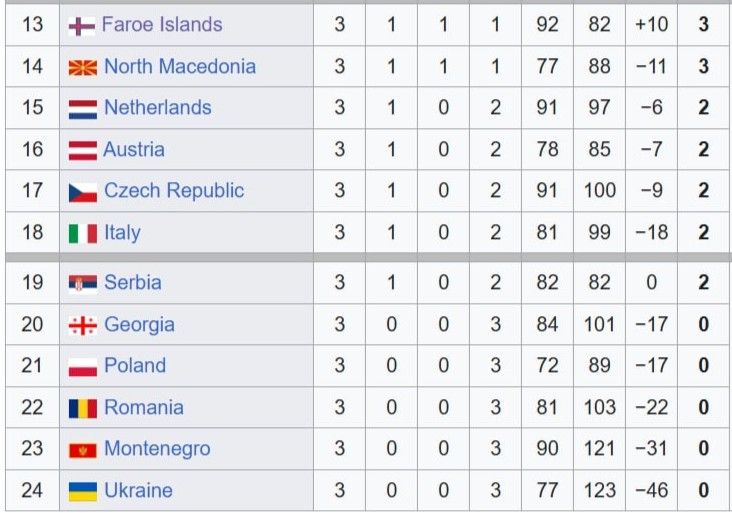Click the Montenegro flag icon
732x513 pixels.
(x=82, y=450)
